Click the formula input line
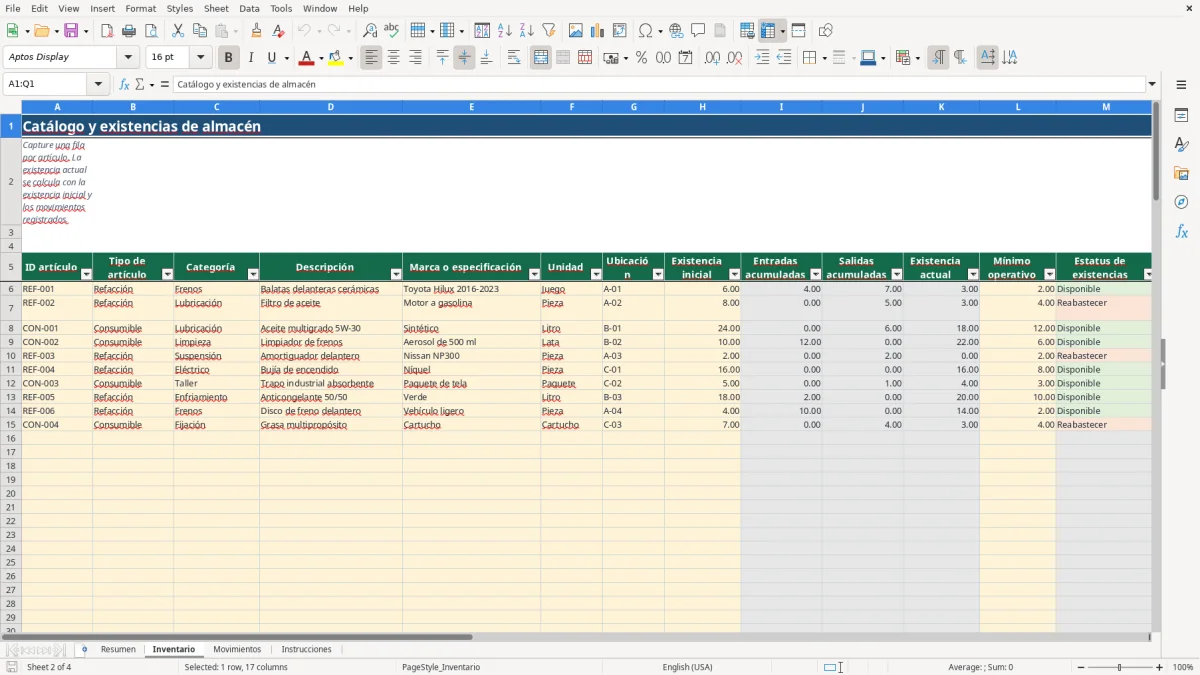The image size is (1200, 675). click(659, 85)
